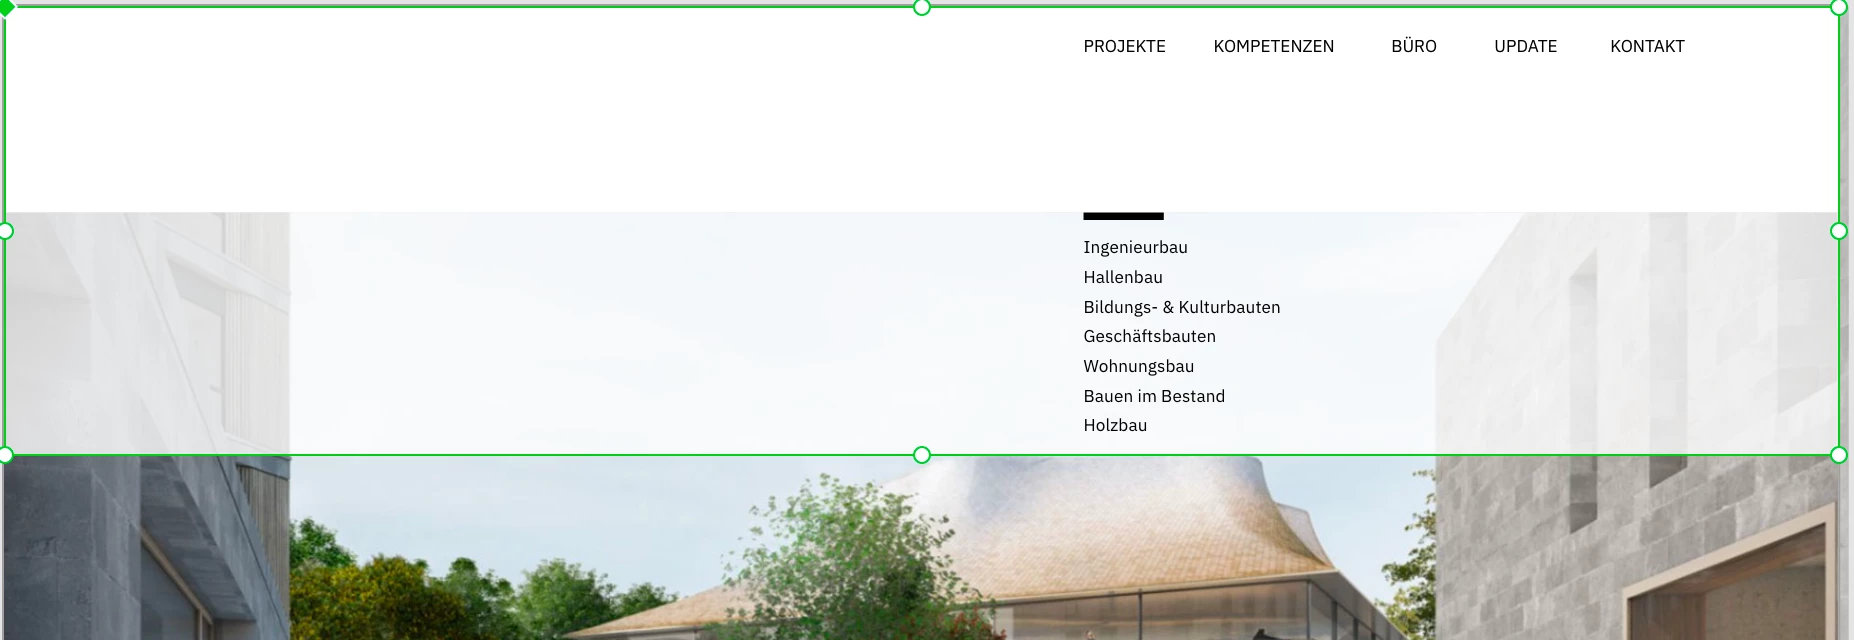The image size is (1854, 640).
Task: Open the KONTAKT navigation link
Action: (x=1647, y=46)
